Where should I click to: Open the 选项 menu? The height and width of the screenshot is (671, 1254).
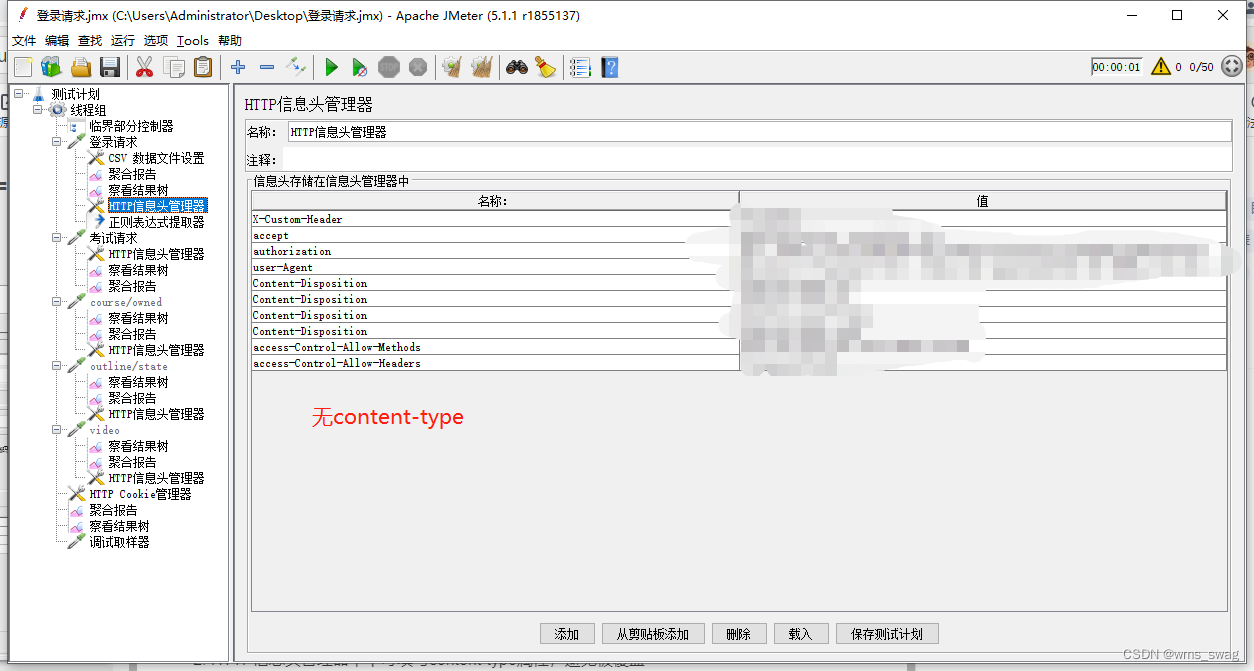(x=156, y=40)
